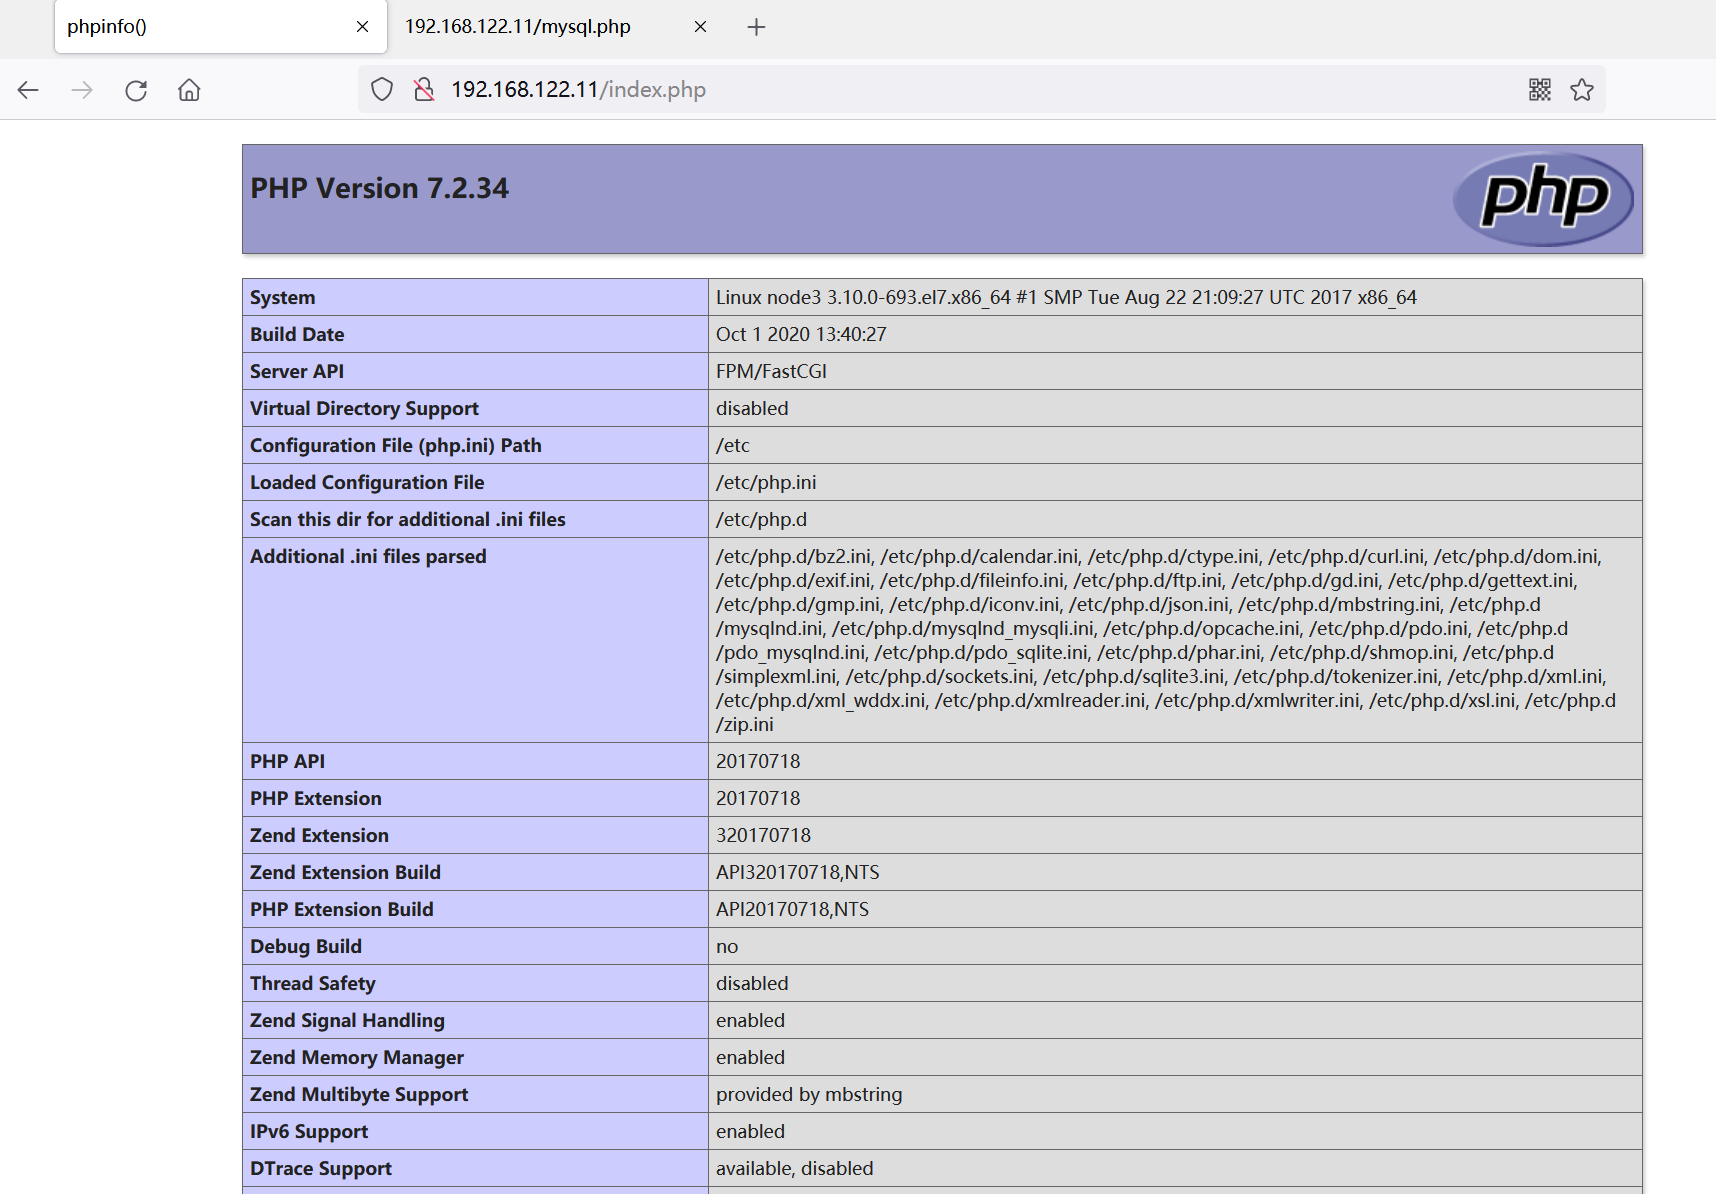Select the Oct 1 2020 13:40:27 value
Screen dimensions: 1716x1194
(x=801, y=334)
